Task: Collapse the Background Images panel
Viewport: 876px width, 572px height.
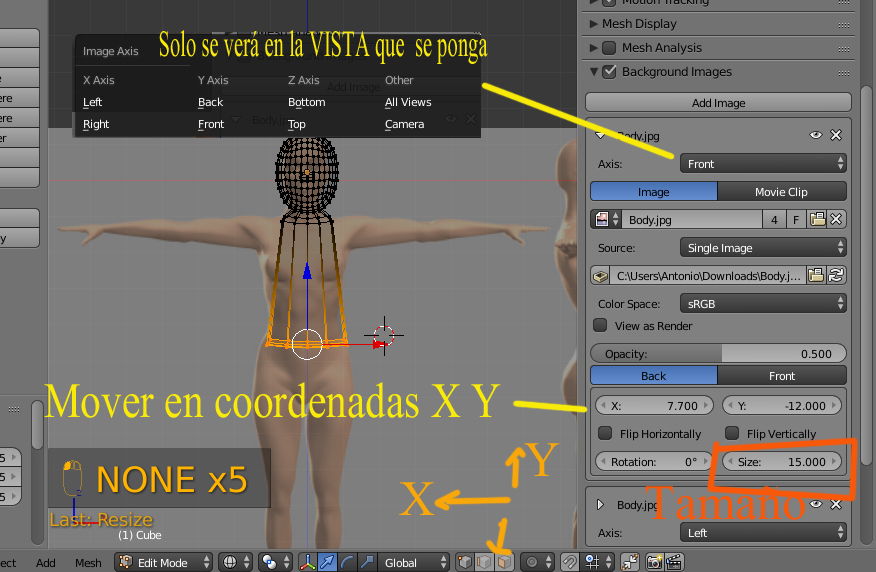Action: [x=594, y=72]
